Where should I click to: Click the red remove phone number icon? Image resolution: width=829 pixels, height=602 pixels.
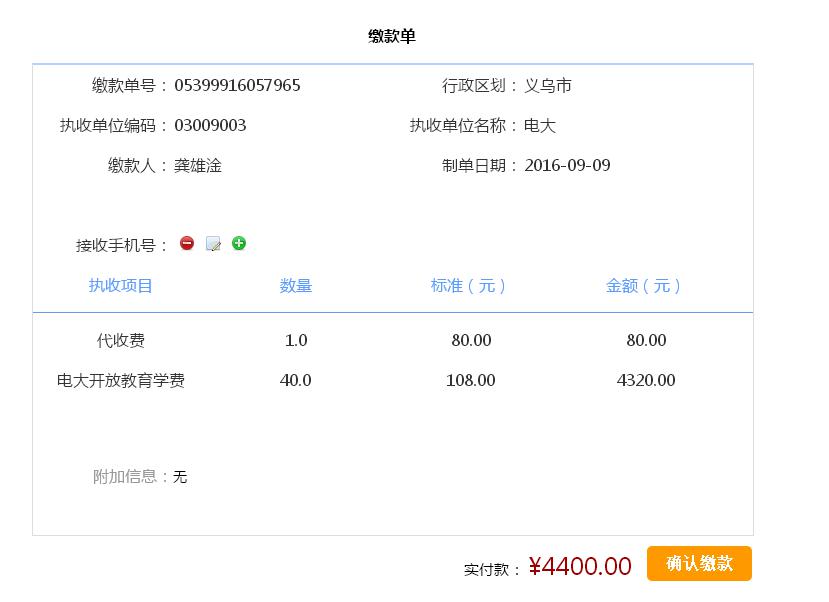click(x=187, y=243)
